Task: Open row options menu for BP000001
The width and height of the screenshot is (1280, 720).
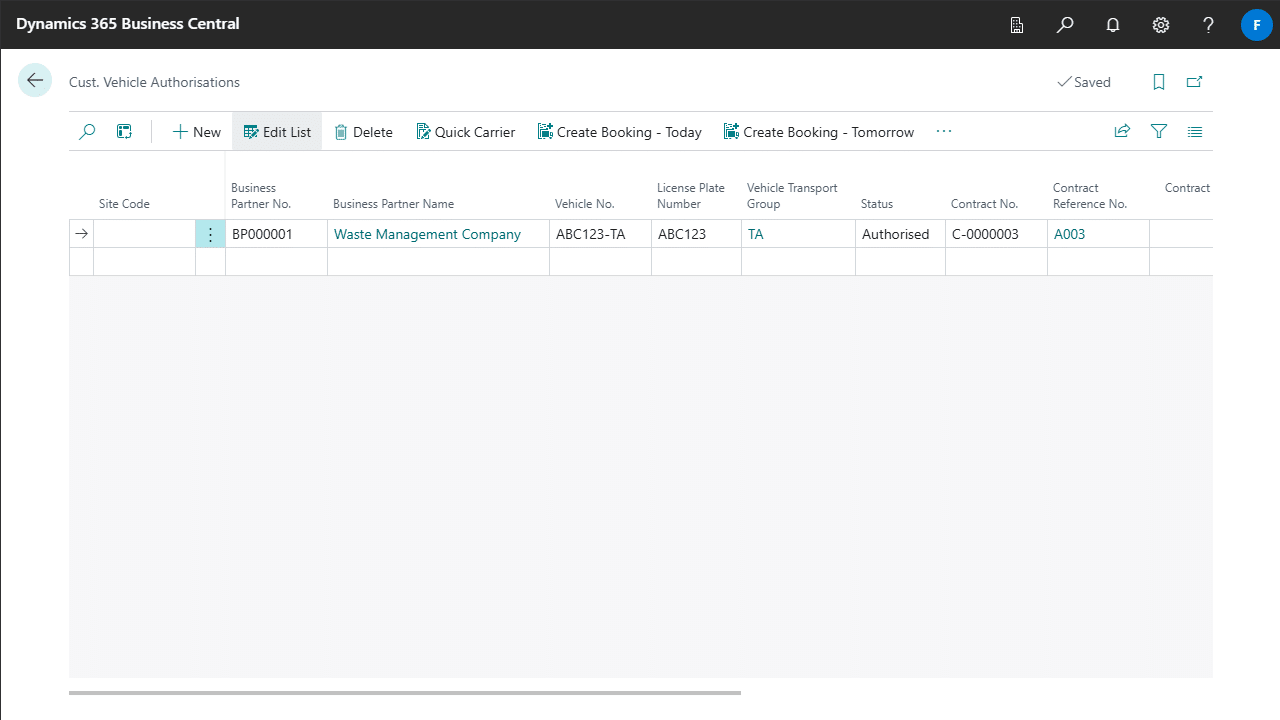Action: pos(210,234)
